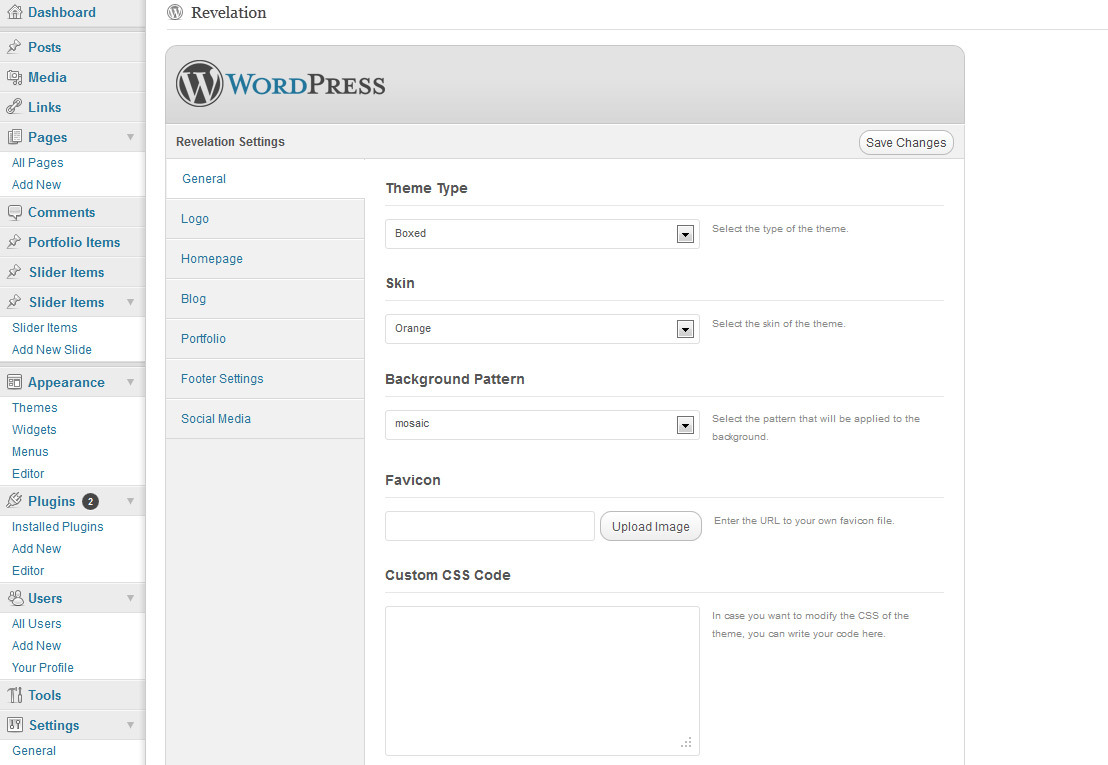This screenshot has height=765, width=1108.
Task: Click the Plugins update count badge
Action: [90, 502]
